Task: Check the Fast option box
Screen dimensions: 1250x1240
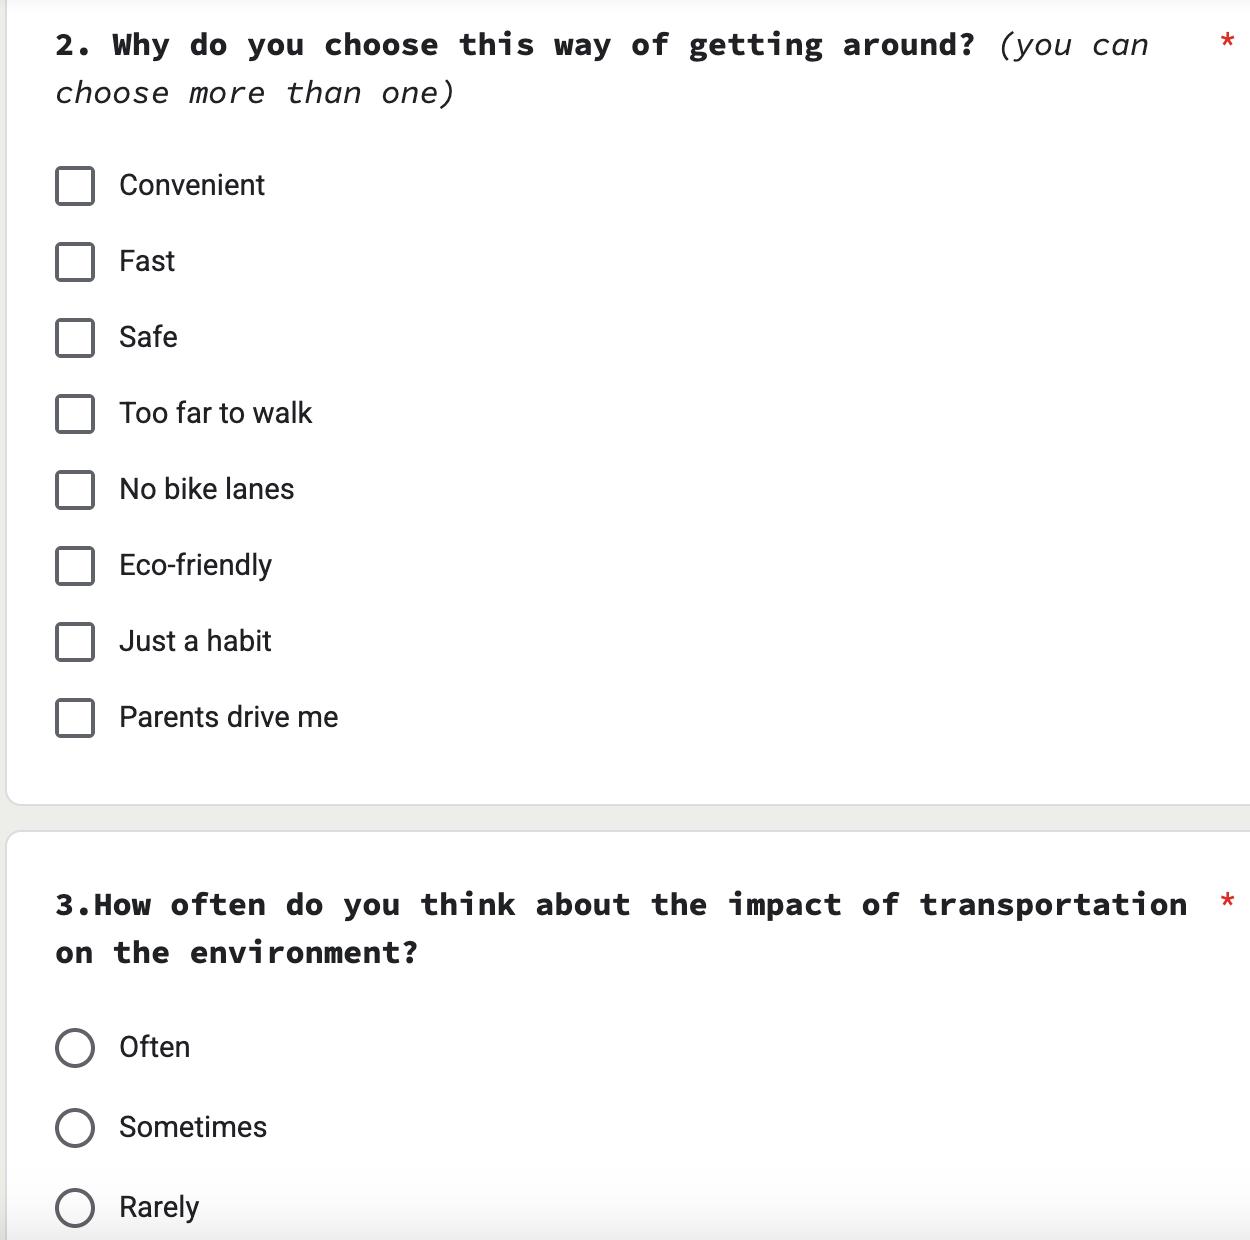Action: coord(75,262)
